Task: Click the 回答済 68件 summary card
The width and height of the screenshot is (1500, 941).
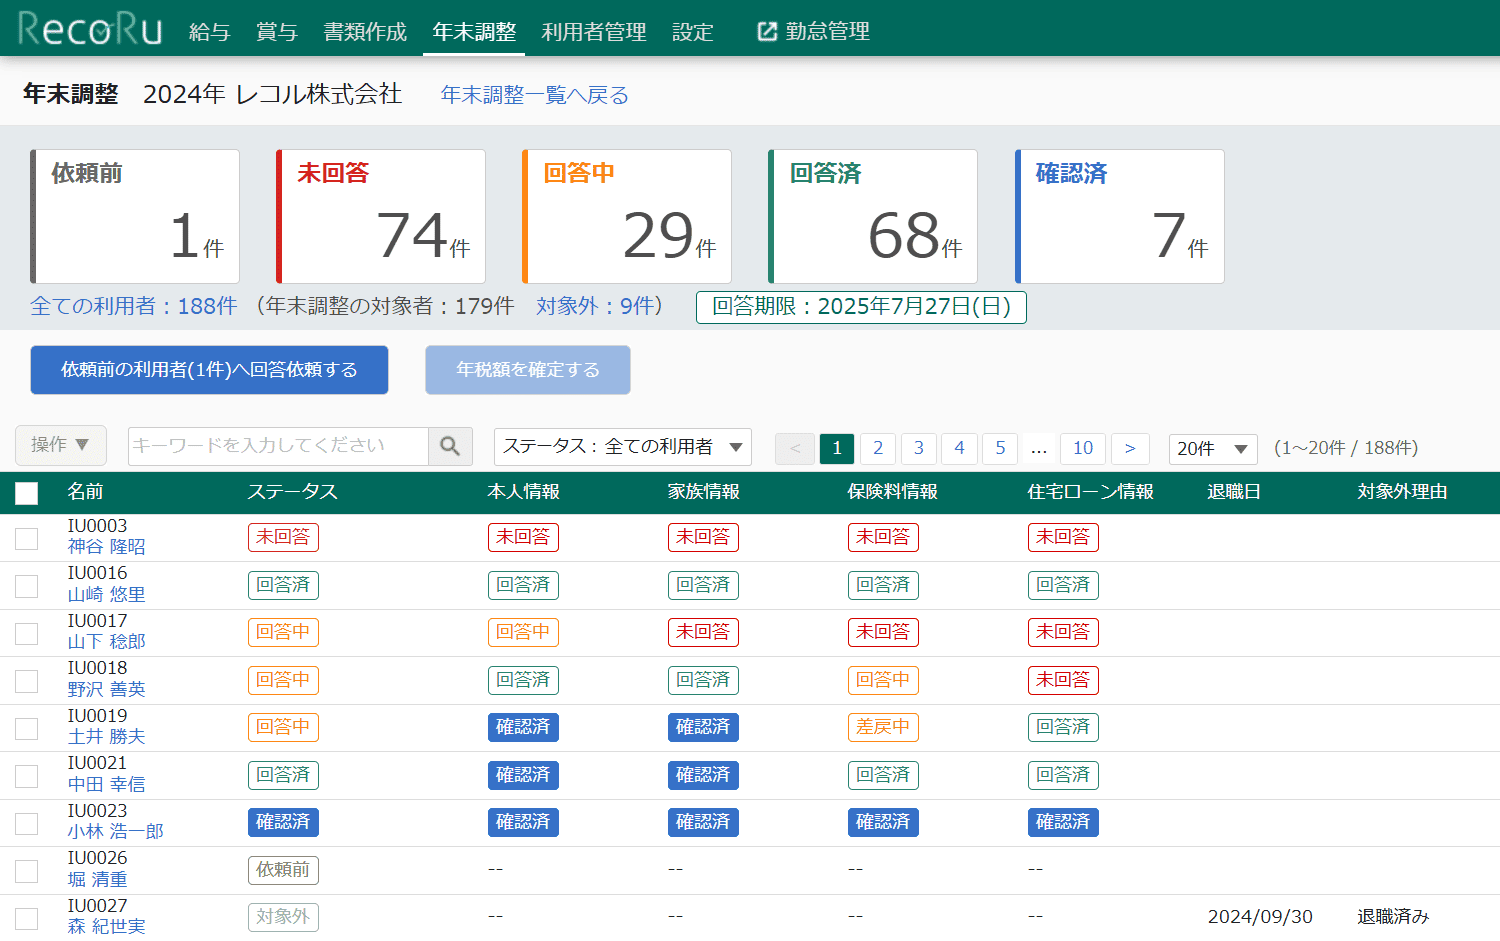Action: 873,216
